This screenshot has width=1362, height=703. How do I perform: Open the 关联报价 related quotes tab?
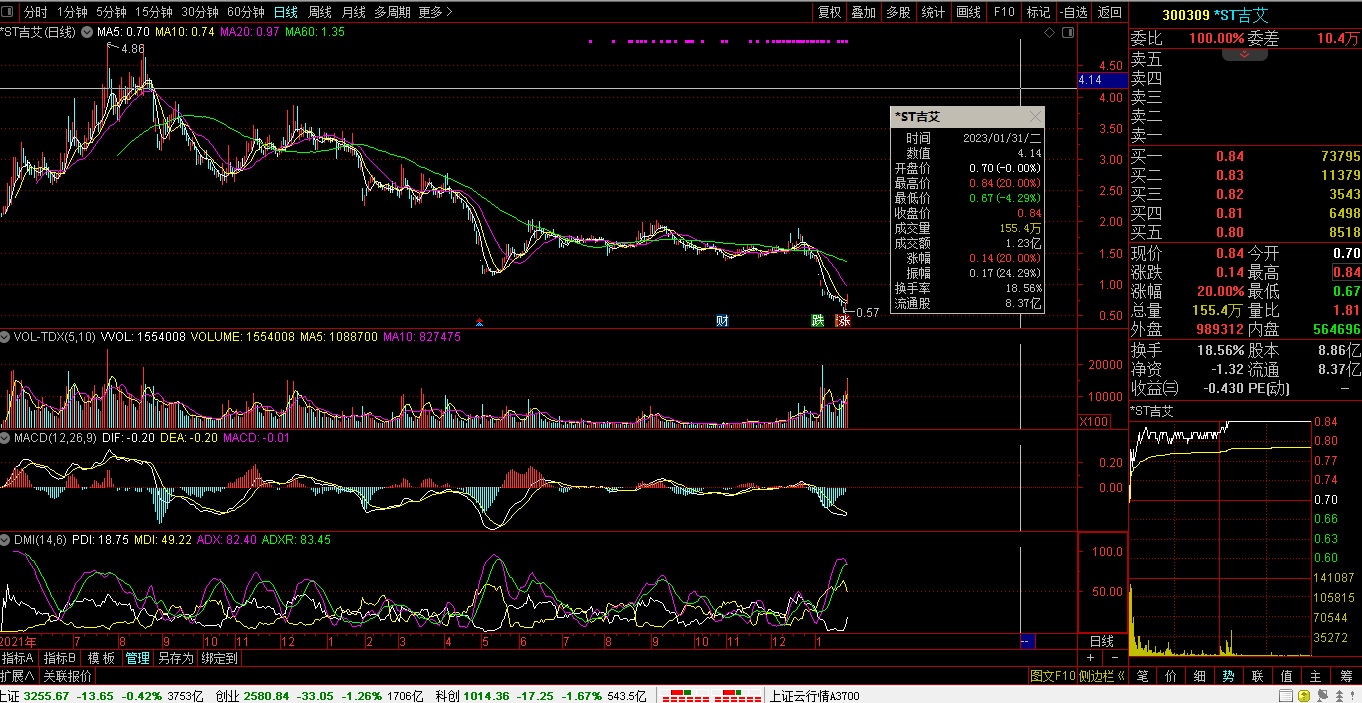(67, 676)
